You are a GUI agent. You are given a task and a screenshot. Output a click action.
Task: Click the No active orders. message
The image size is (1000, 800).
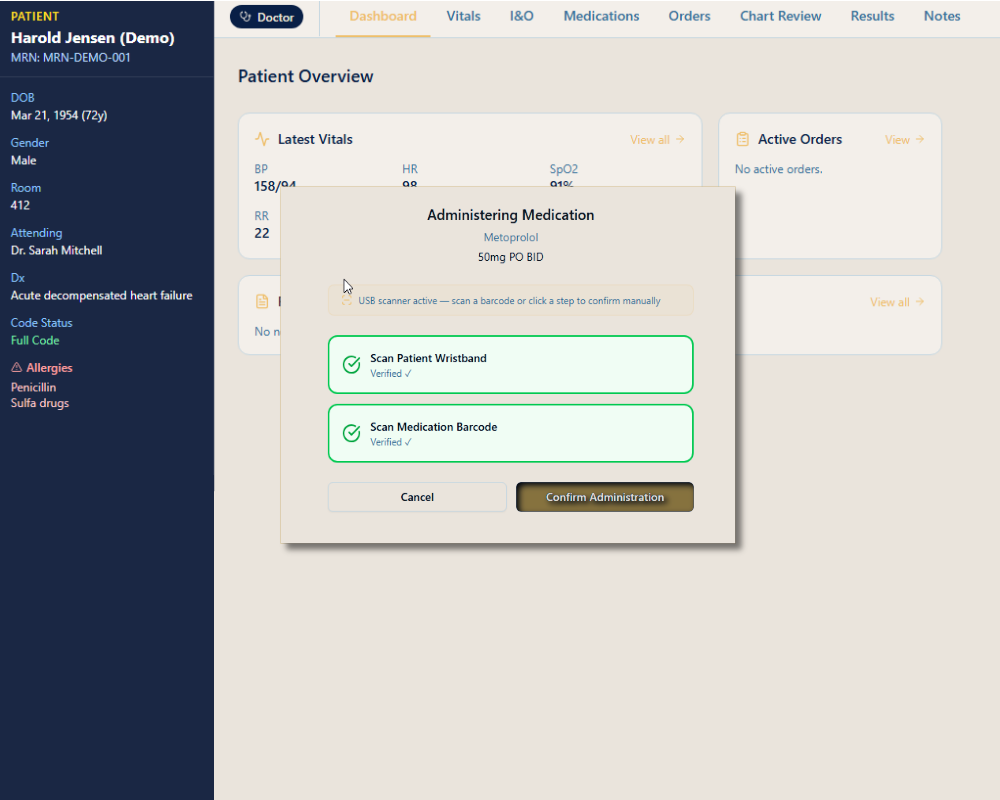pyautogui.click(x=778, y=169)
